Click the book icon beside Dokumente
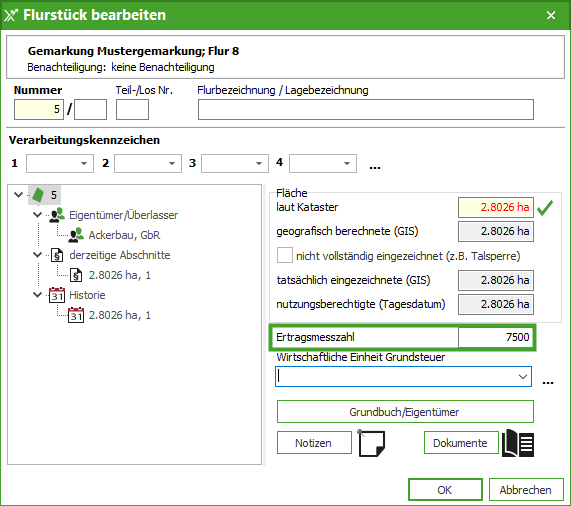The image size is (571, 506). coord(518,443)
